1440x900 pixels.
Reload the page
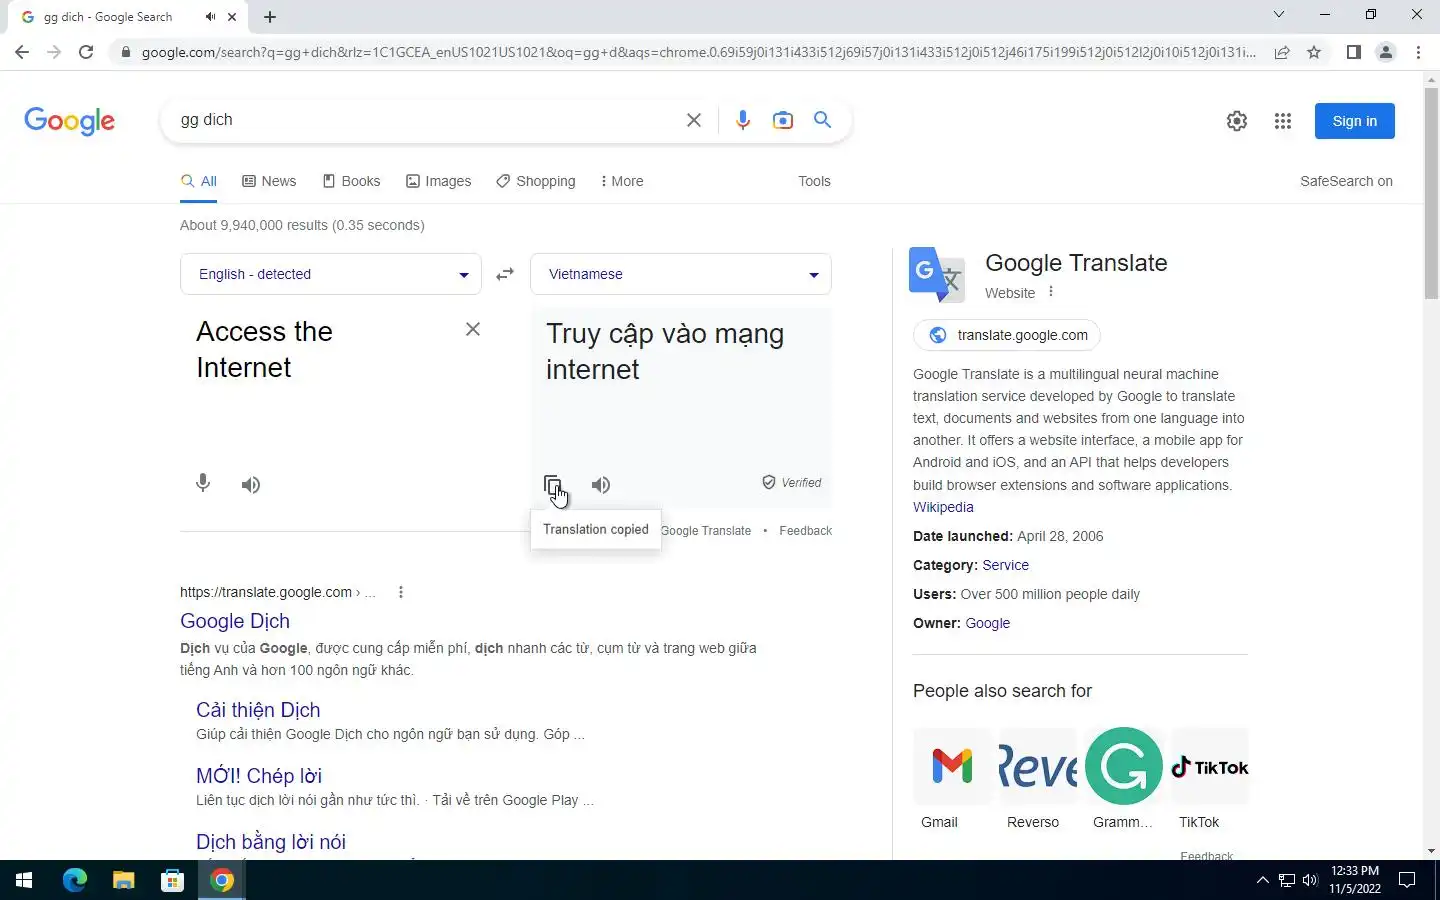point(86,52)
